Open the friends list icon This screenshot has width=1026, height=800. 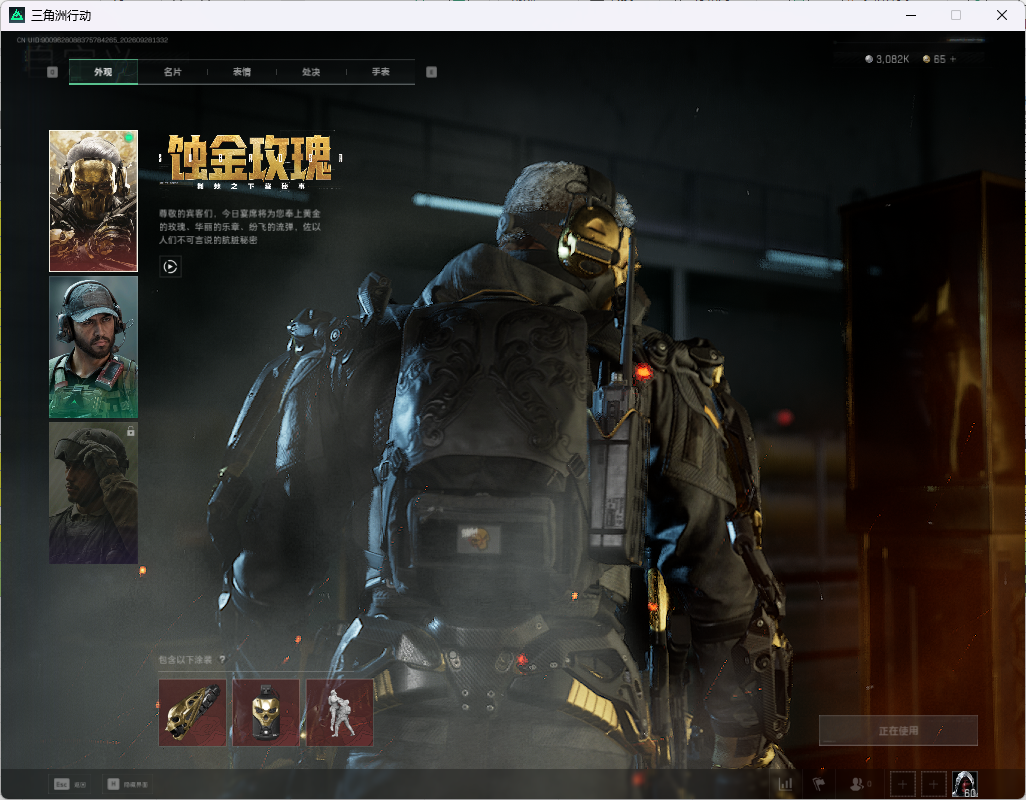coord(859,784)
